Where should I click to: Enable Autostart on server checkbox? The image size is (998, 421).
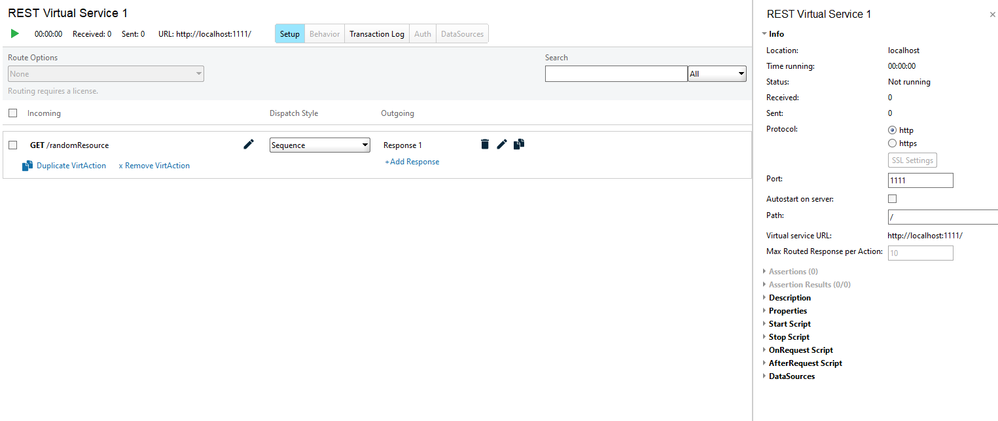click(893, 199)
